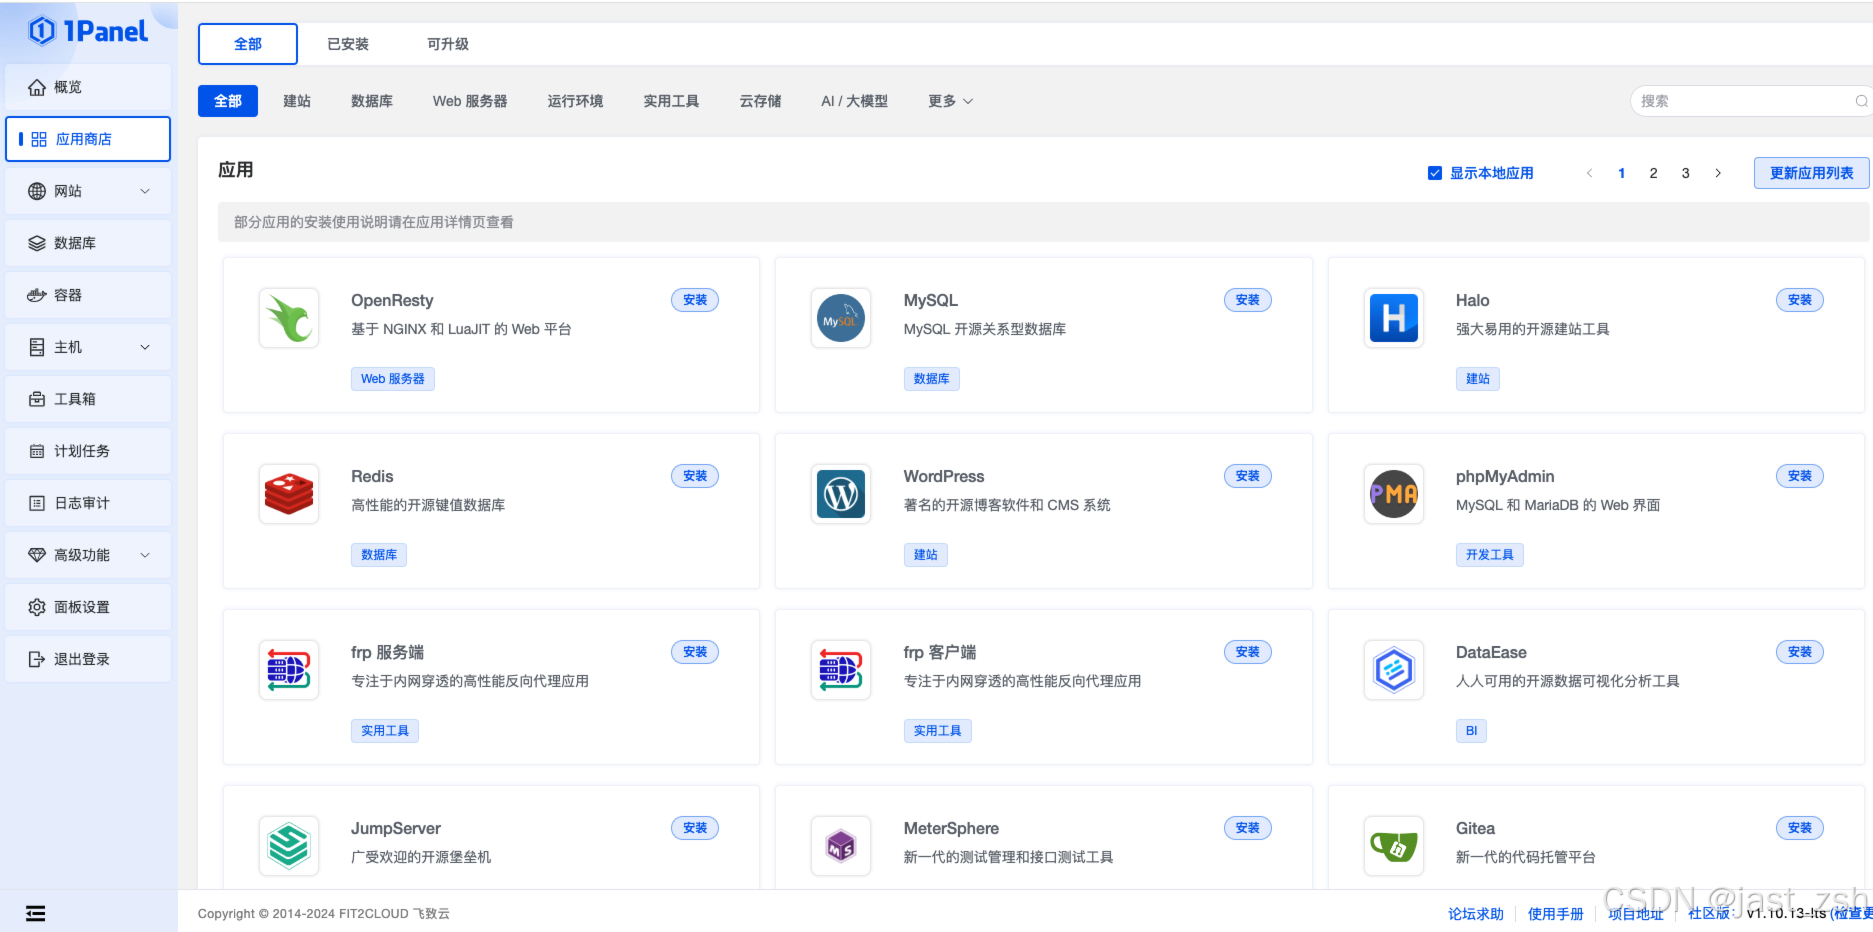1873x932 pixels.
Task: Click the BI tag on DataEase
Action: coord(1471,731)
